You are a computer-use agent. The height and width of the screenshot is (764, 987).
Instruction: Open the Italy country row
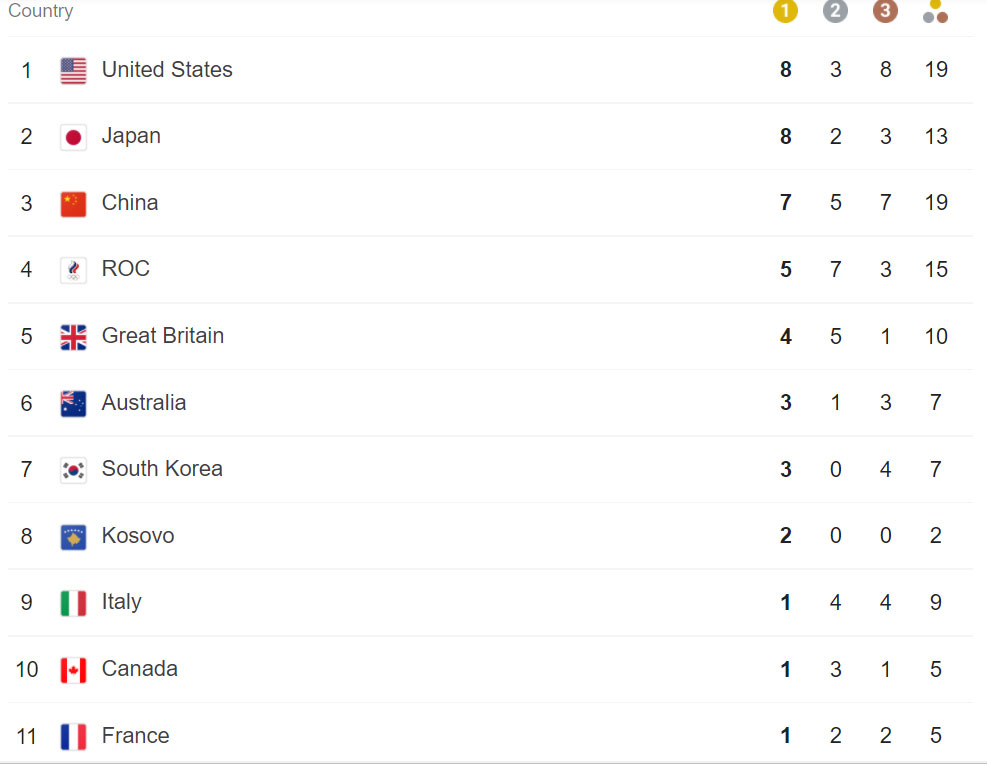(490, 603)
